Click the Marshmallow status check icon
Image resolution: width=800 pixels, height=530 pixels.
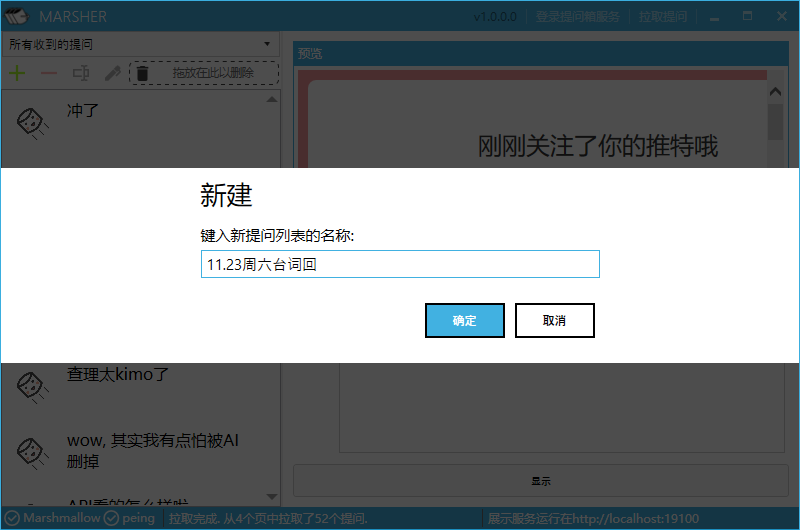pyautogui.click(x=12, y=518)
